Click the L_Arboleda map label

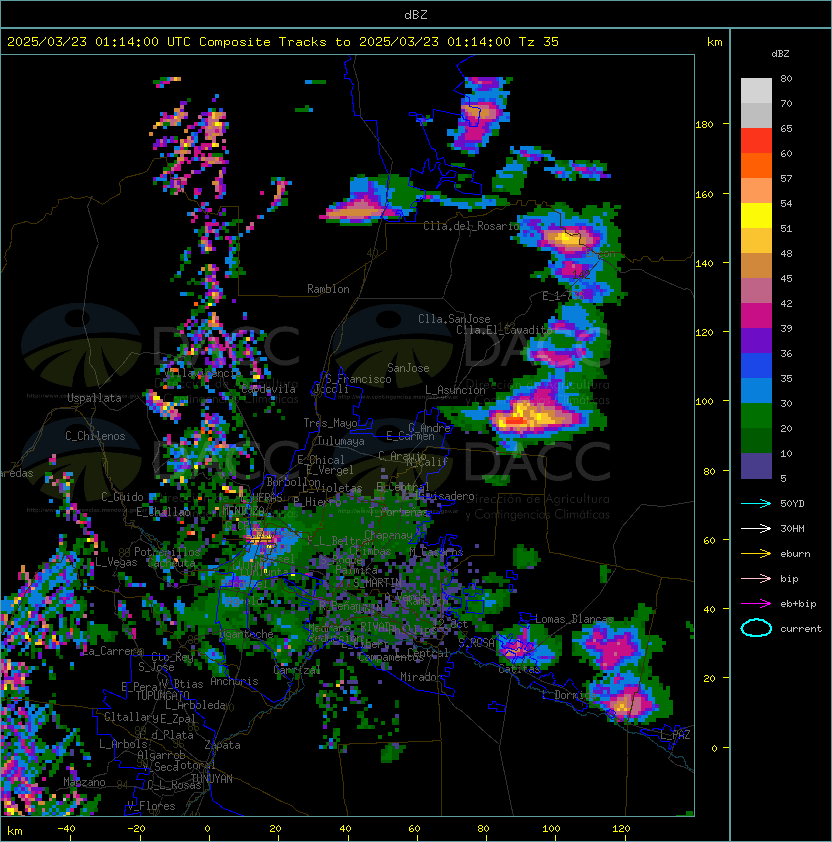pyautogui.click(x=195, y=705)
